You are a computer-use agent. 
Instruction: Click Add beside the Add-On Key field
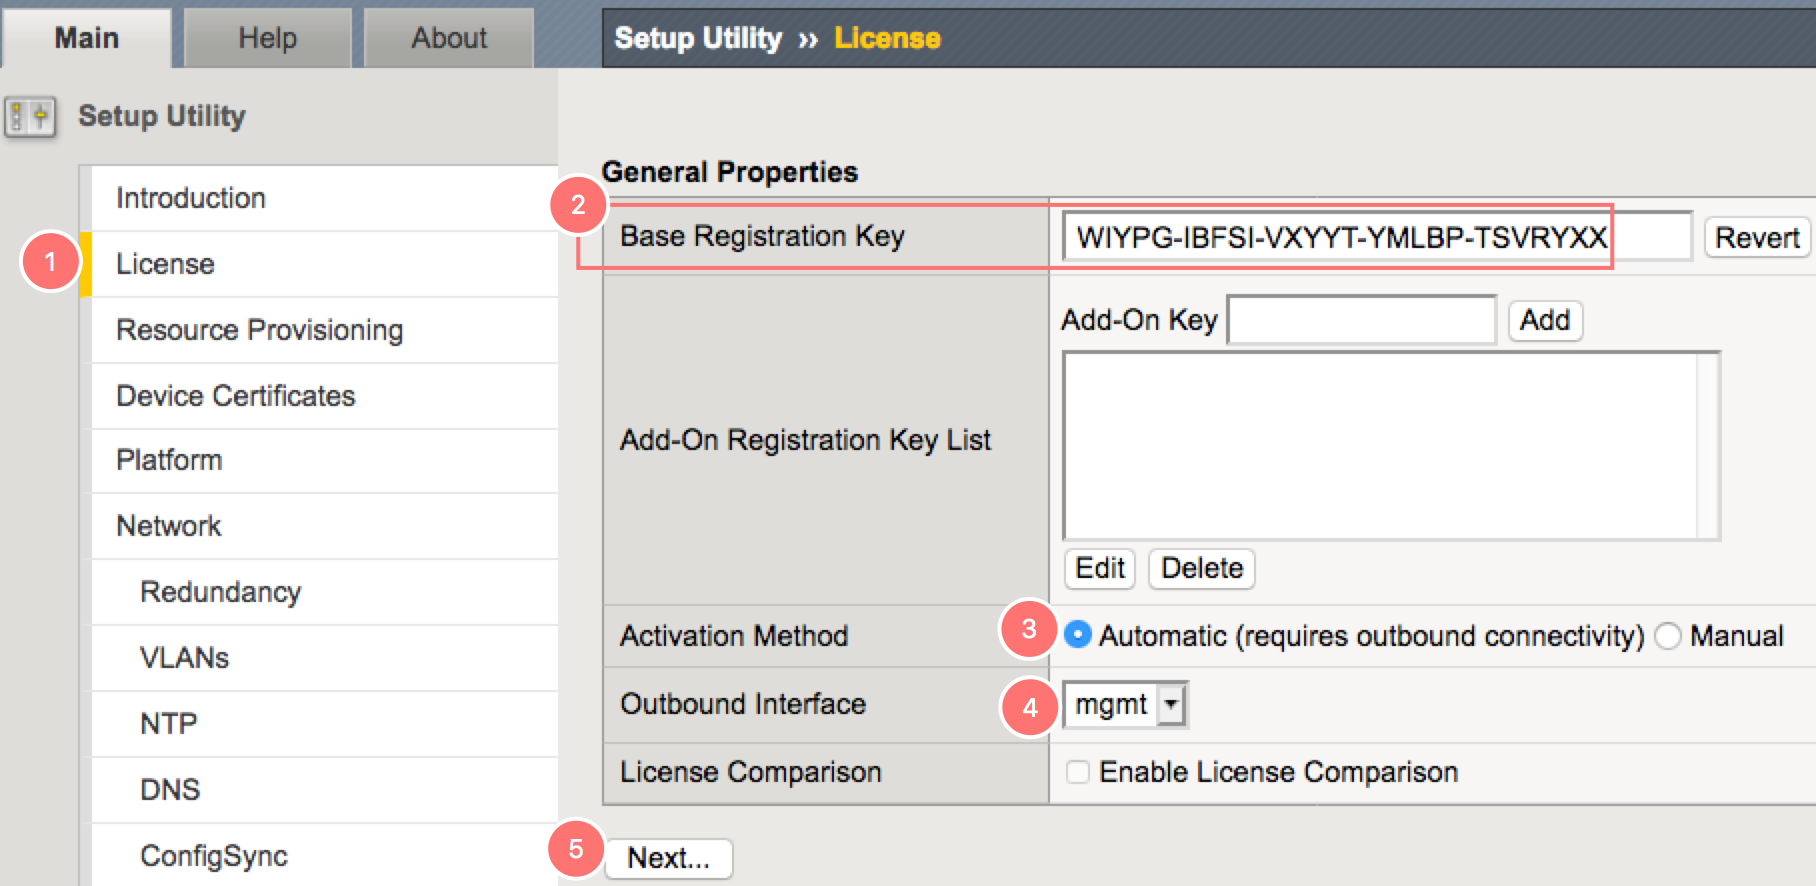[1545, 320]
